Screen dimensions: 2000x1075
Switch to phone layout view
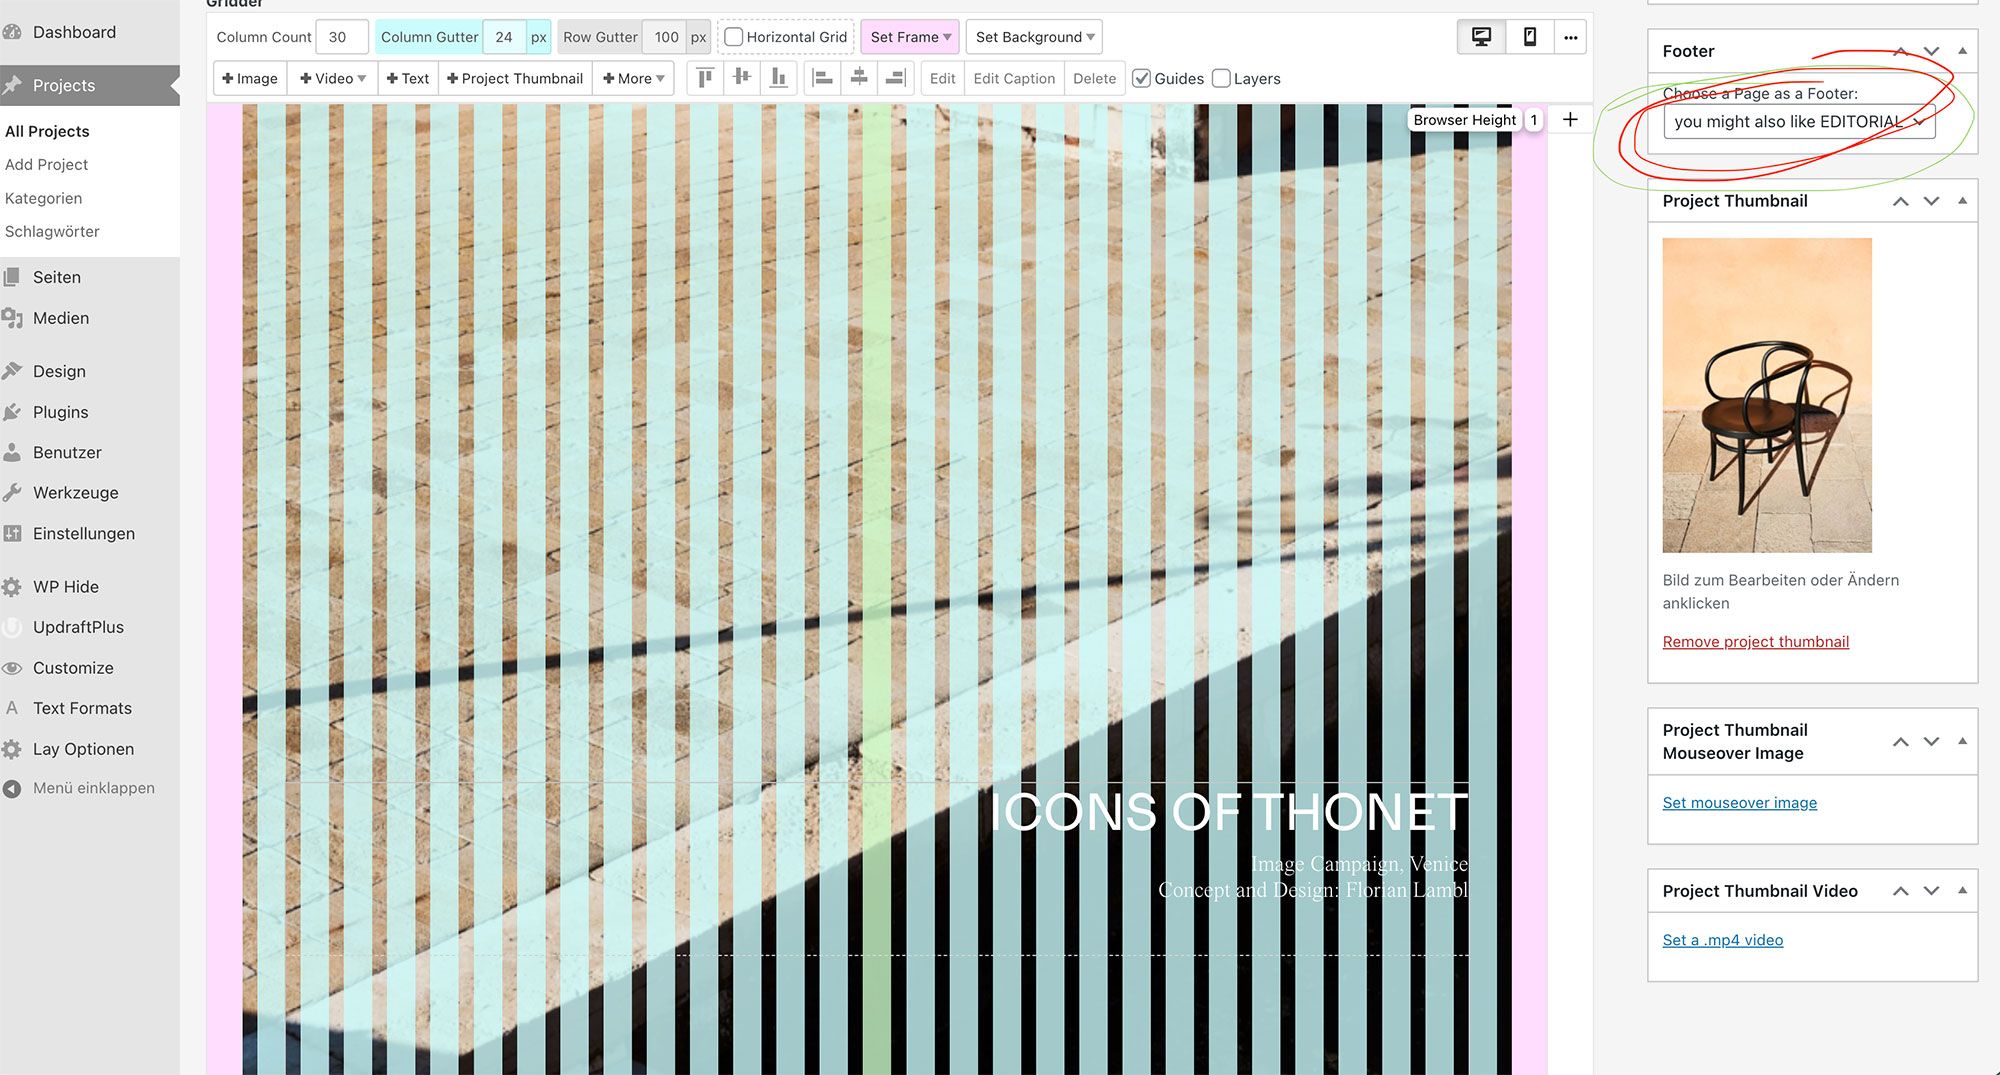pos(1529,37)
